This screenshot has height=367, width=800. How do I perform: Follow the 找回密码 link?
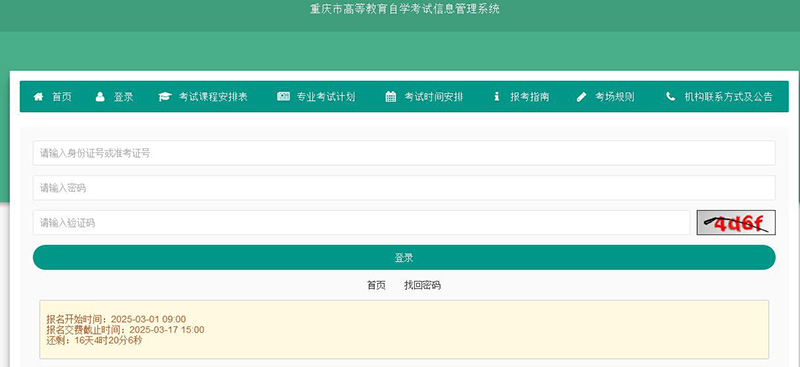422,285
